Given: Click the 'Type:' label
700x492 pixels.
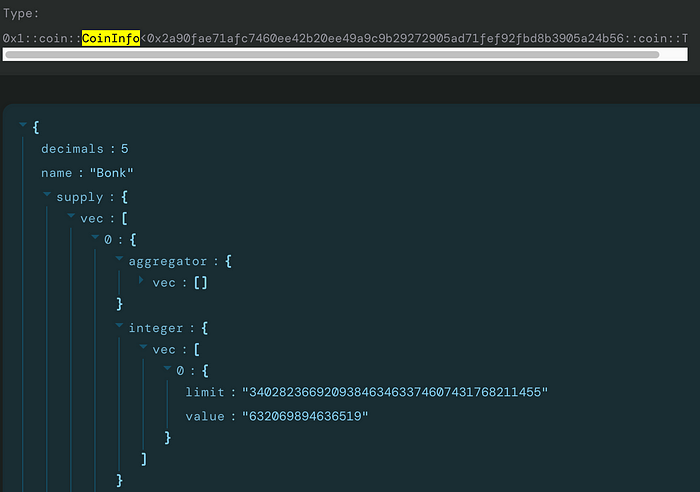Looking at the screenshot, I should (x=21, y=14).
